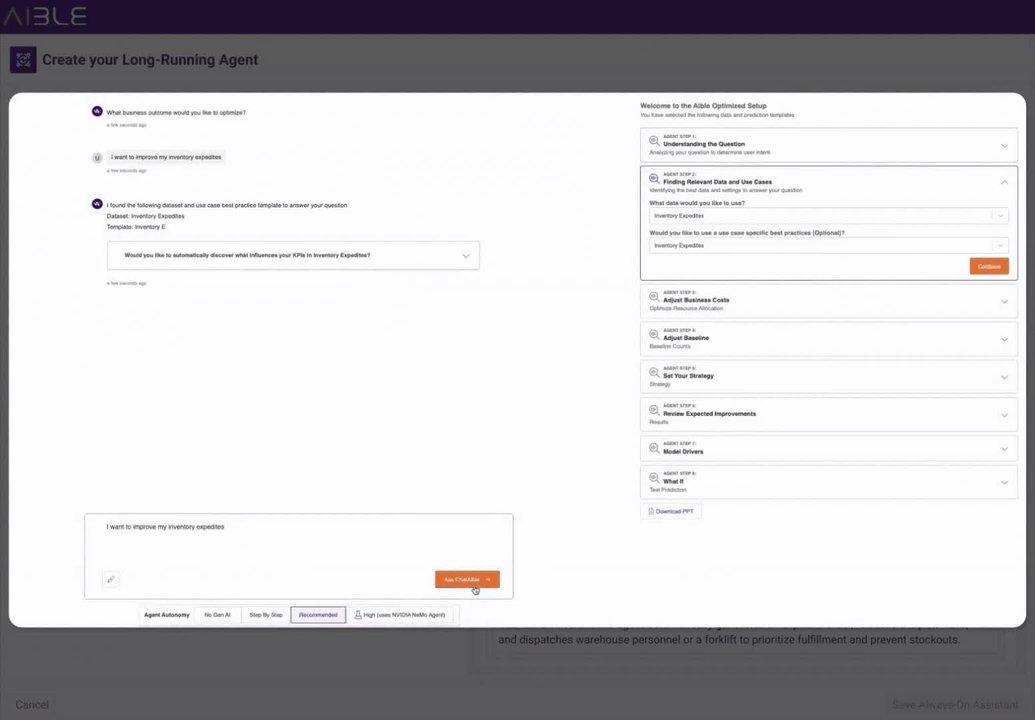Open the 'What data would you like to use' dropdown

[x=828, y=216]
